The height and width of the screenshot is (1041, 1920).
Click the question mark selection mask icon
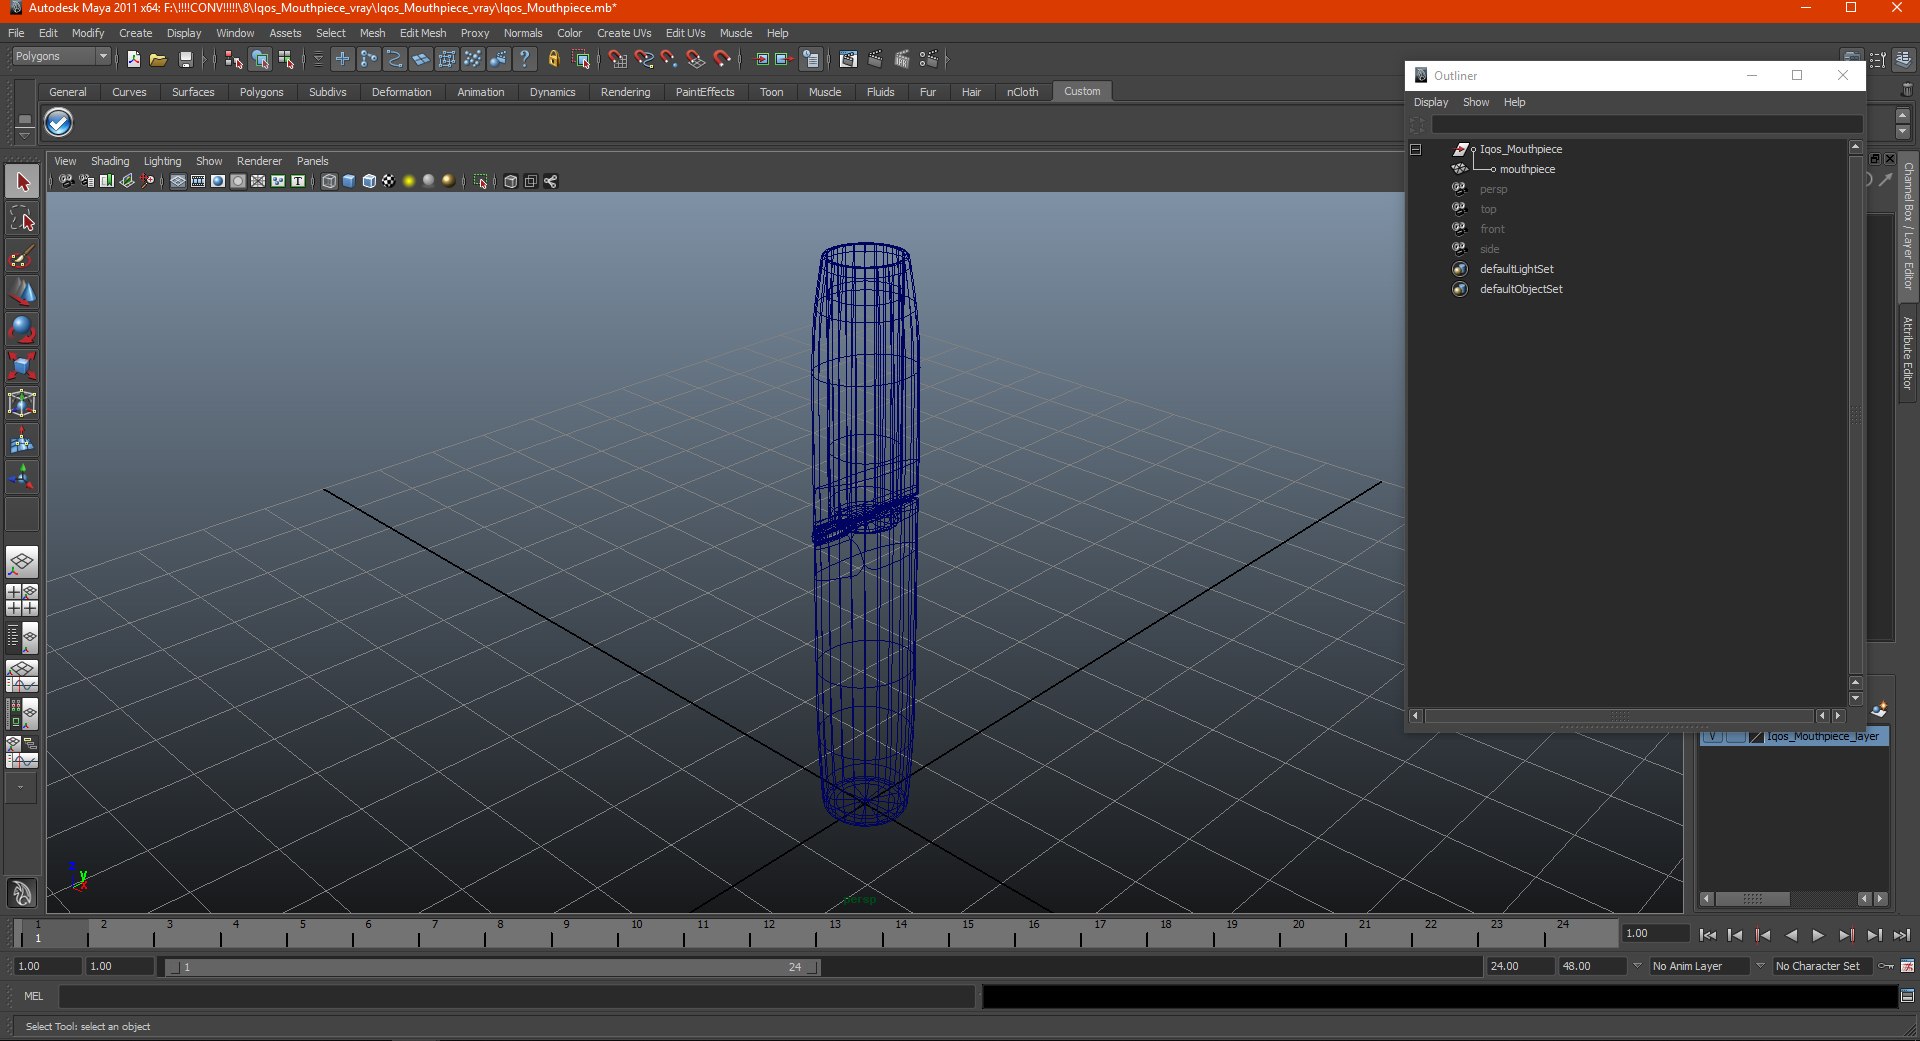(524, 60)
